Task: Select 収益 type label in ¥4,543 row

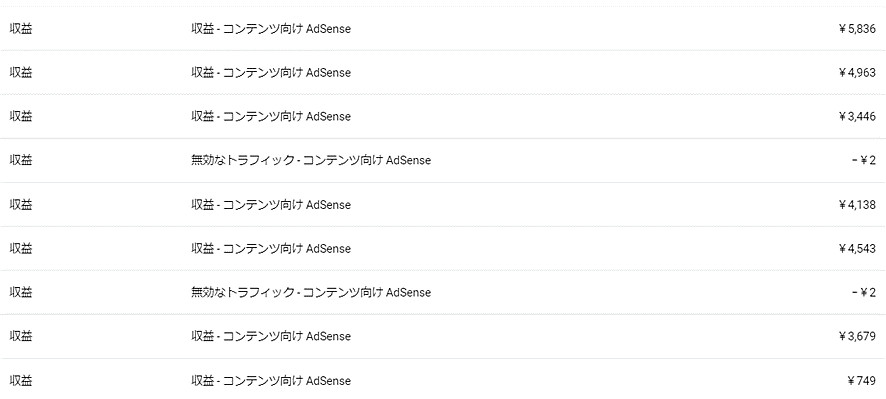Action: 21,249
